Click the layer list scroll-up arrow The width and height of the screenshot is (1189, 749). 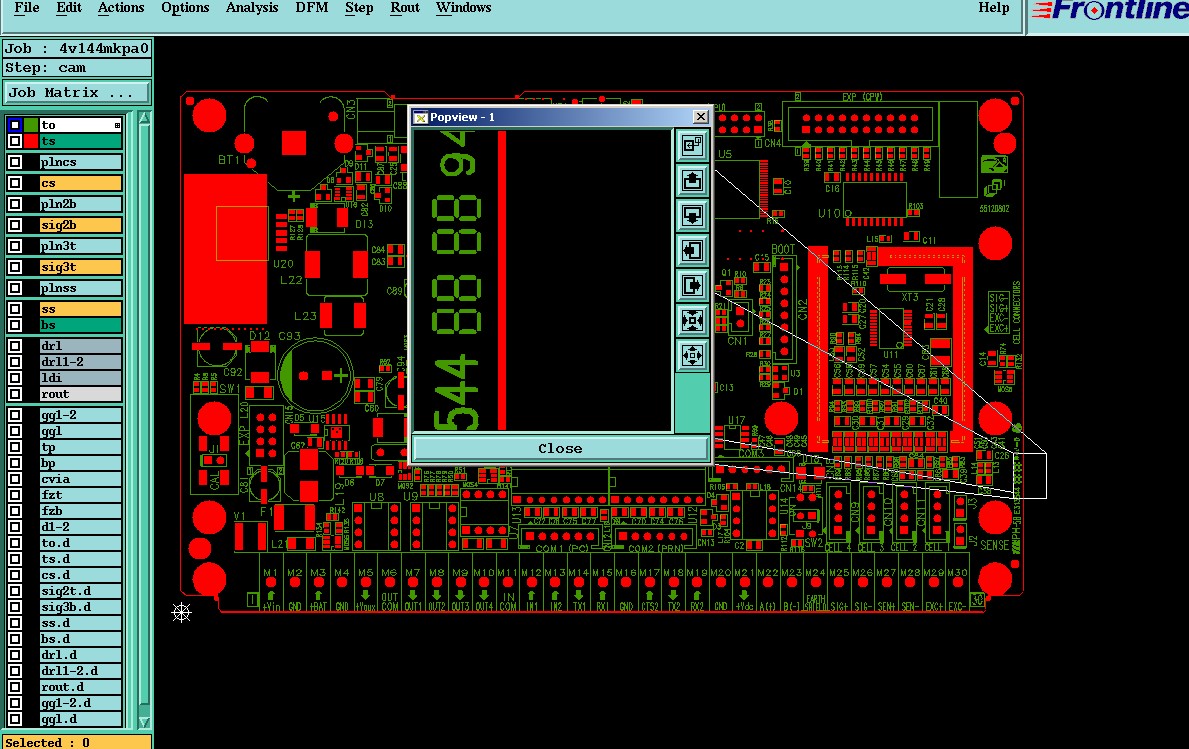pos(144,118)
